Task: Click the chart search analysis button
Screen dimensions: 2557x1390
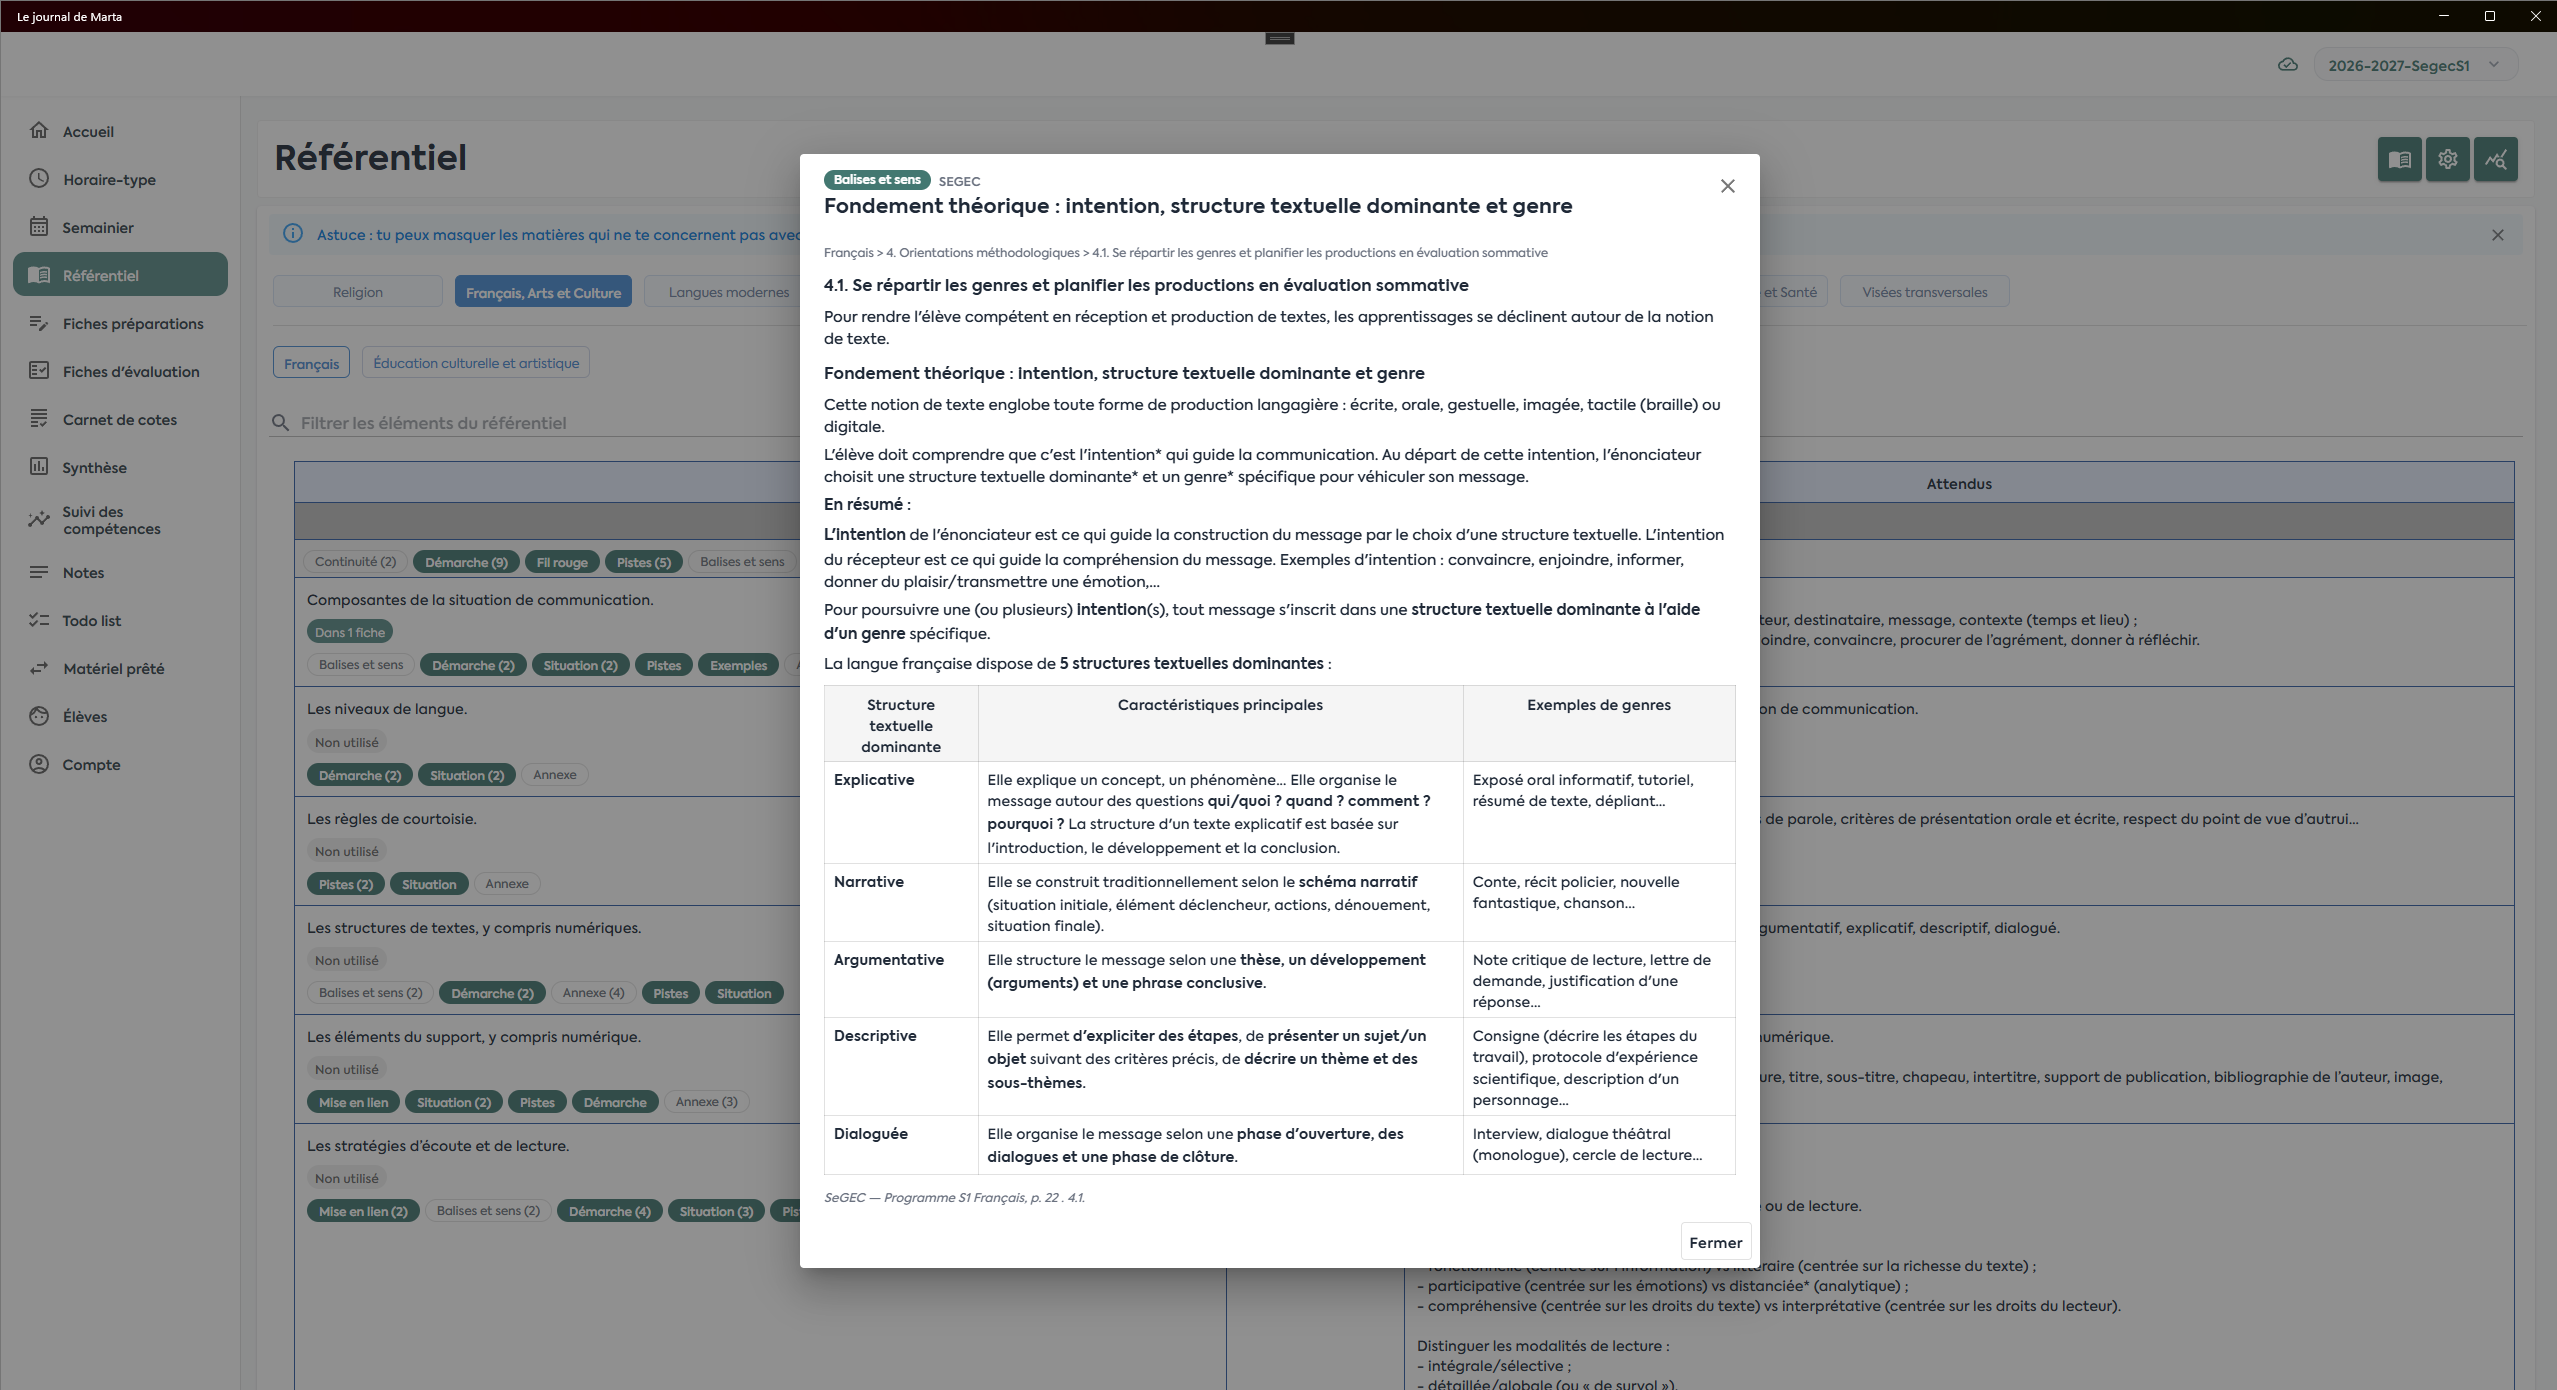Action: coord(2495,159)
